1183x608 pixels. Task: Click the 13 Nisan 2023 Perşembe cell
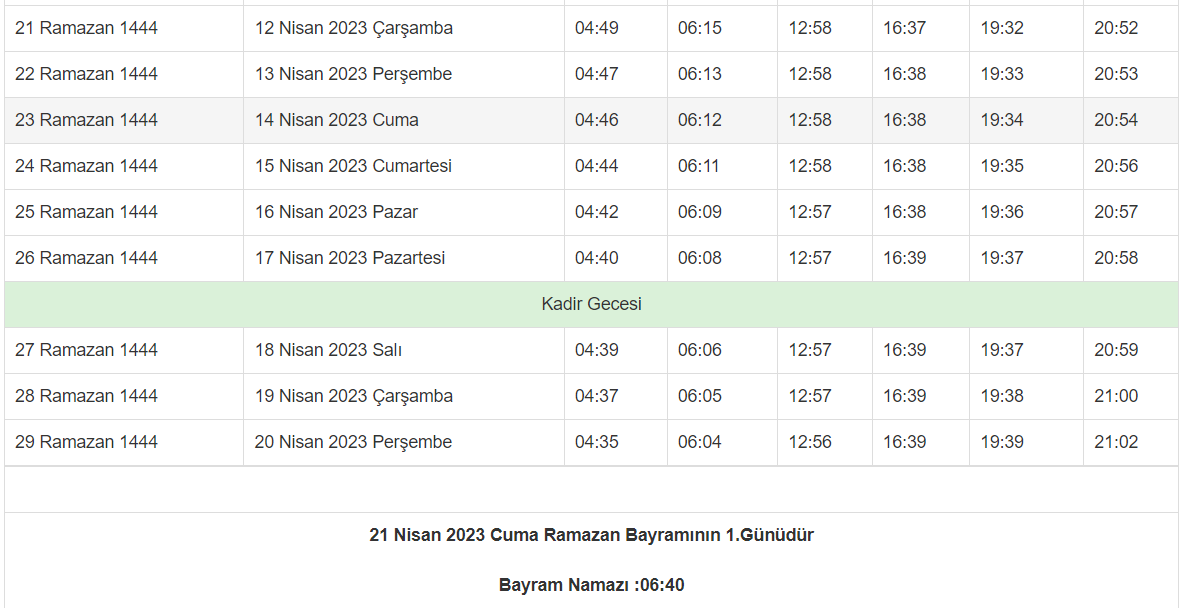pyautogui.click(x=353, y=74)
